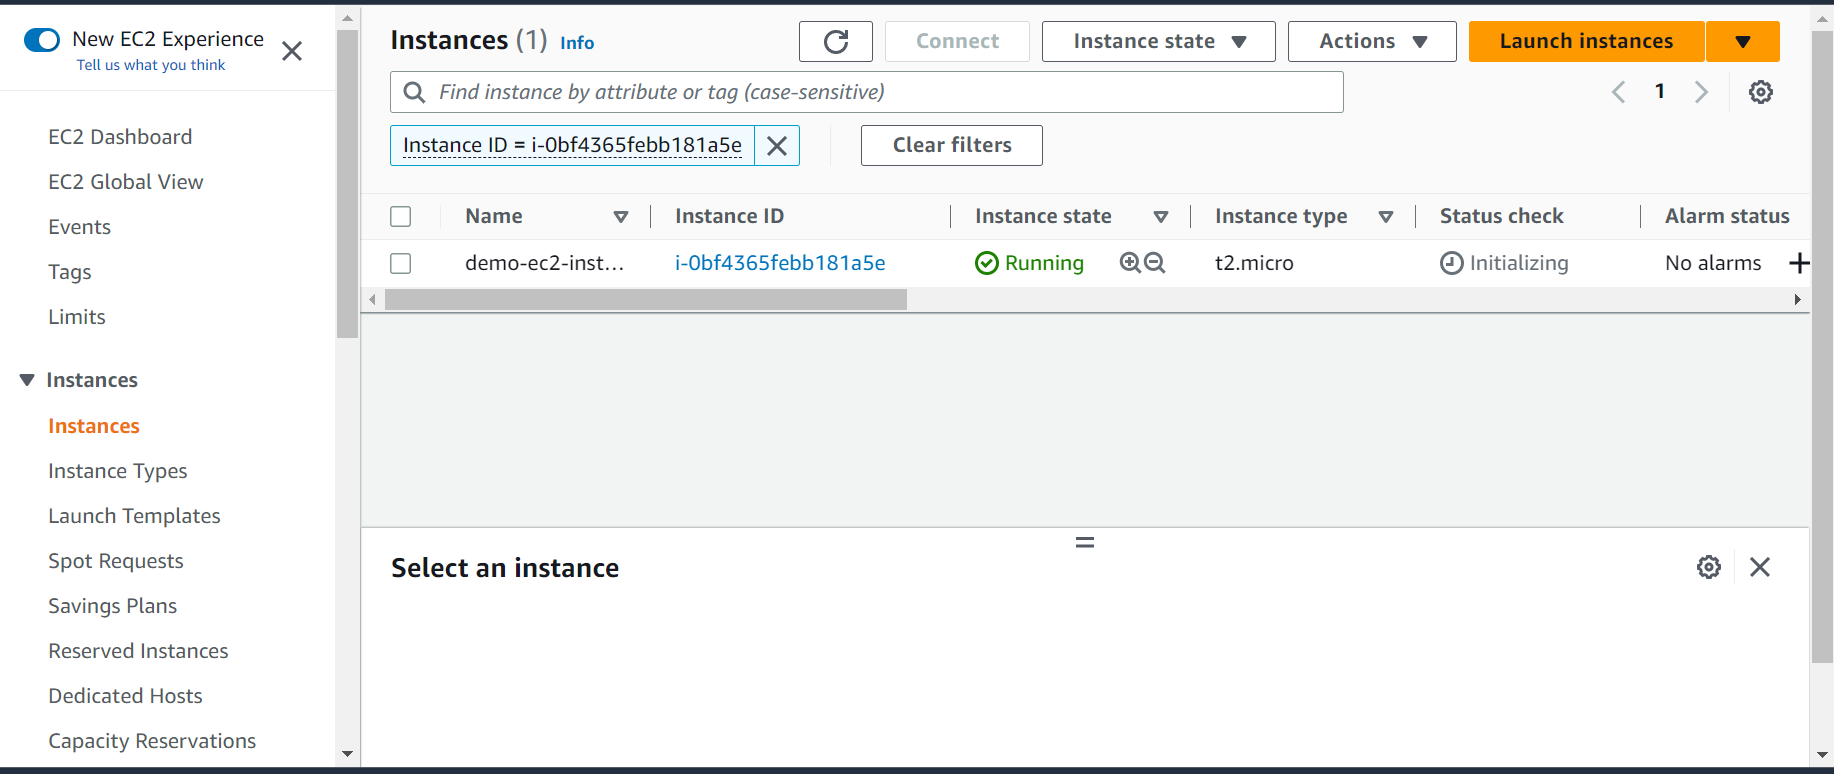Sort by the Instance state column arrow
The image size is (1834, 774).
coord(1161,217)
